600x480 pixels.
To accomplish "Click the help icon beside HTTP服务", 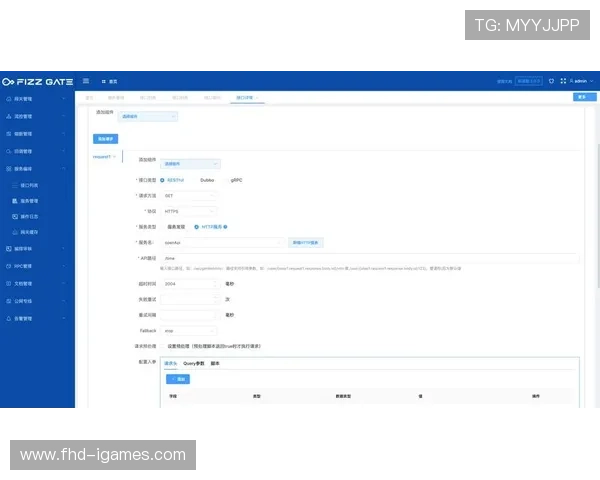I will click(x=225, y=227).
